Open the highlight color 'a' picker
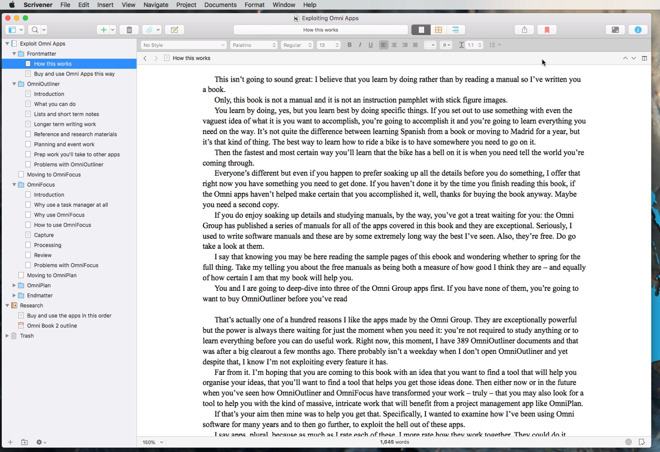 tap(446, 45)
